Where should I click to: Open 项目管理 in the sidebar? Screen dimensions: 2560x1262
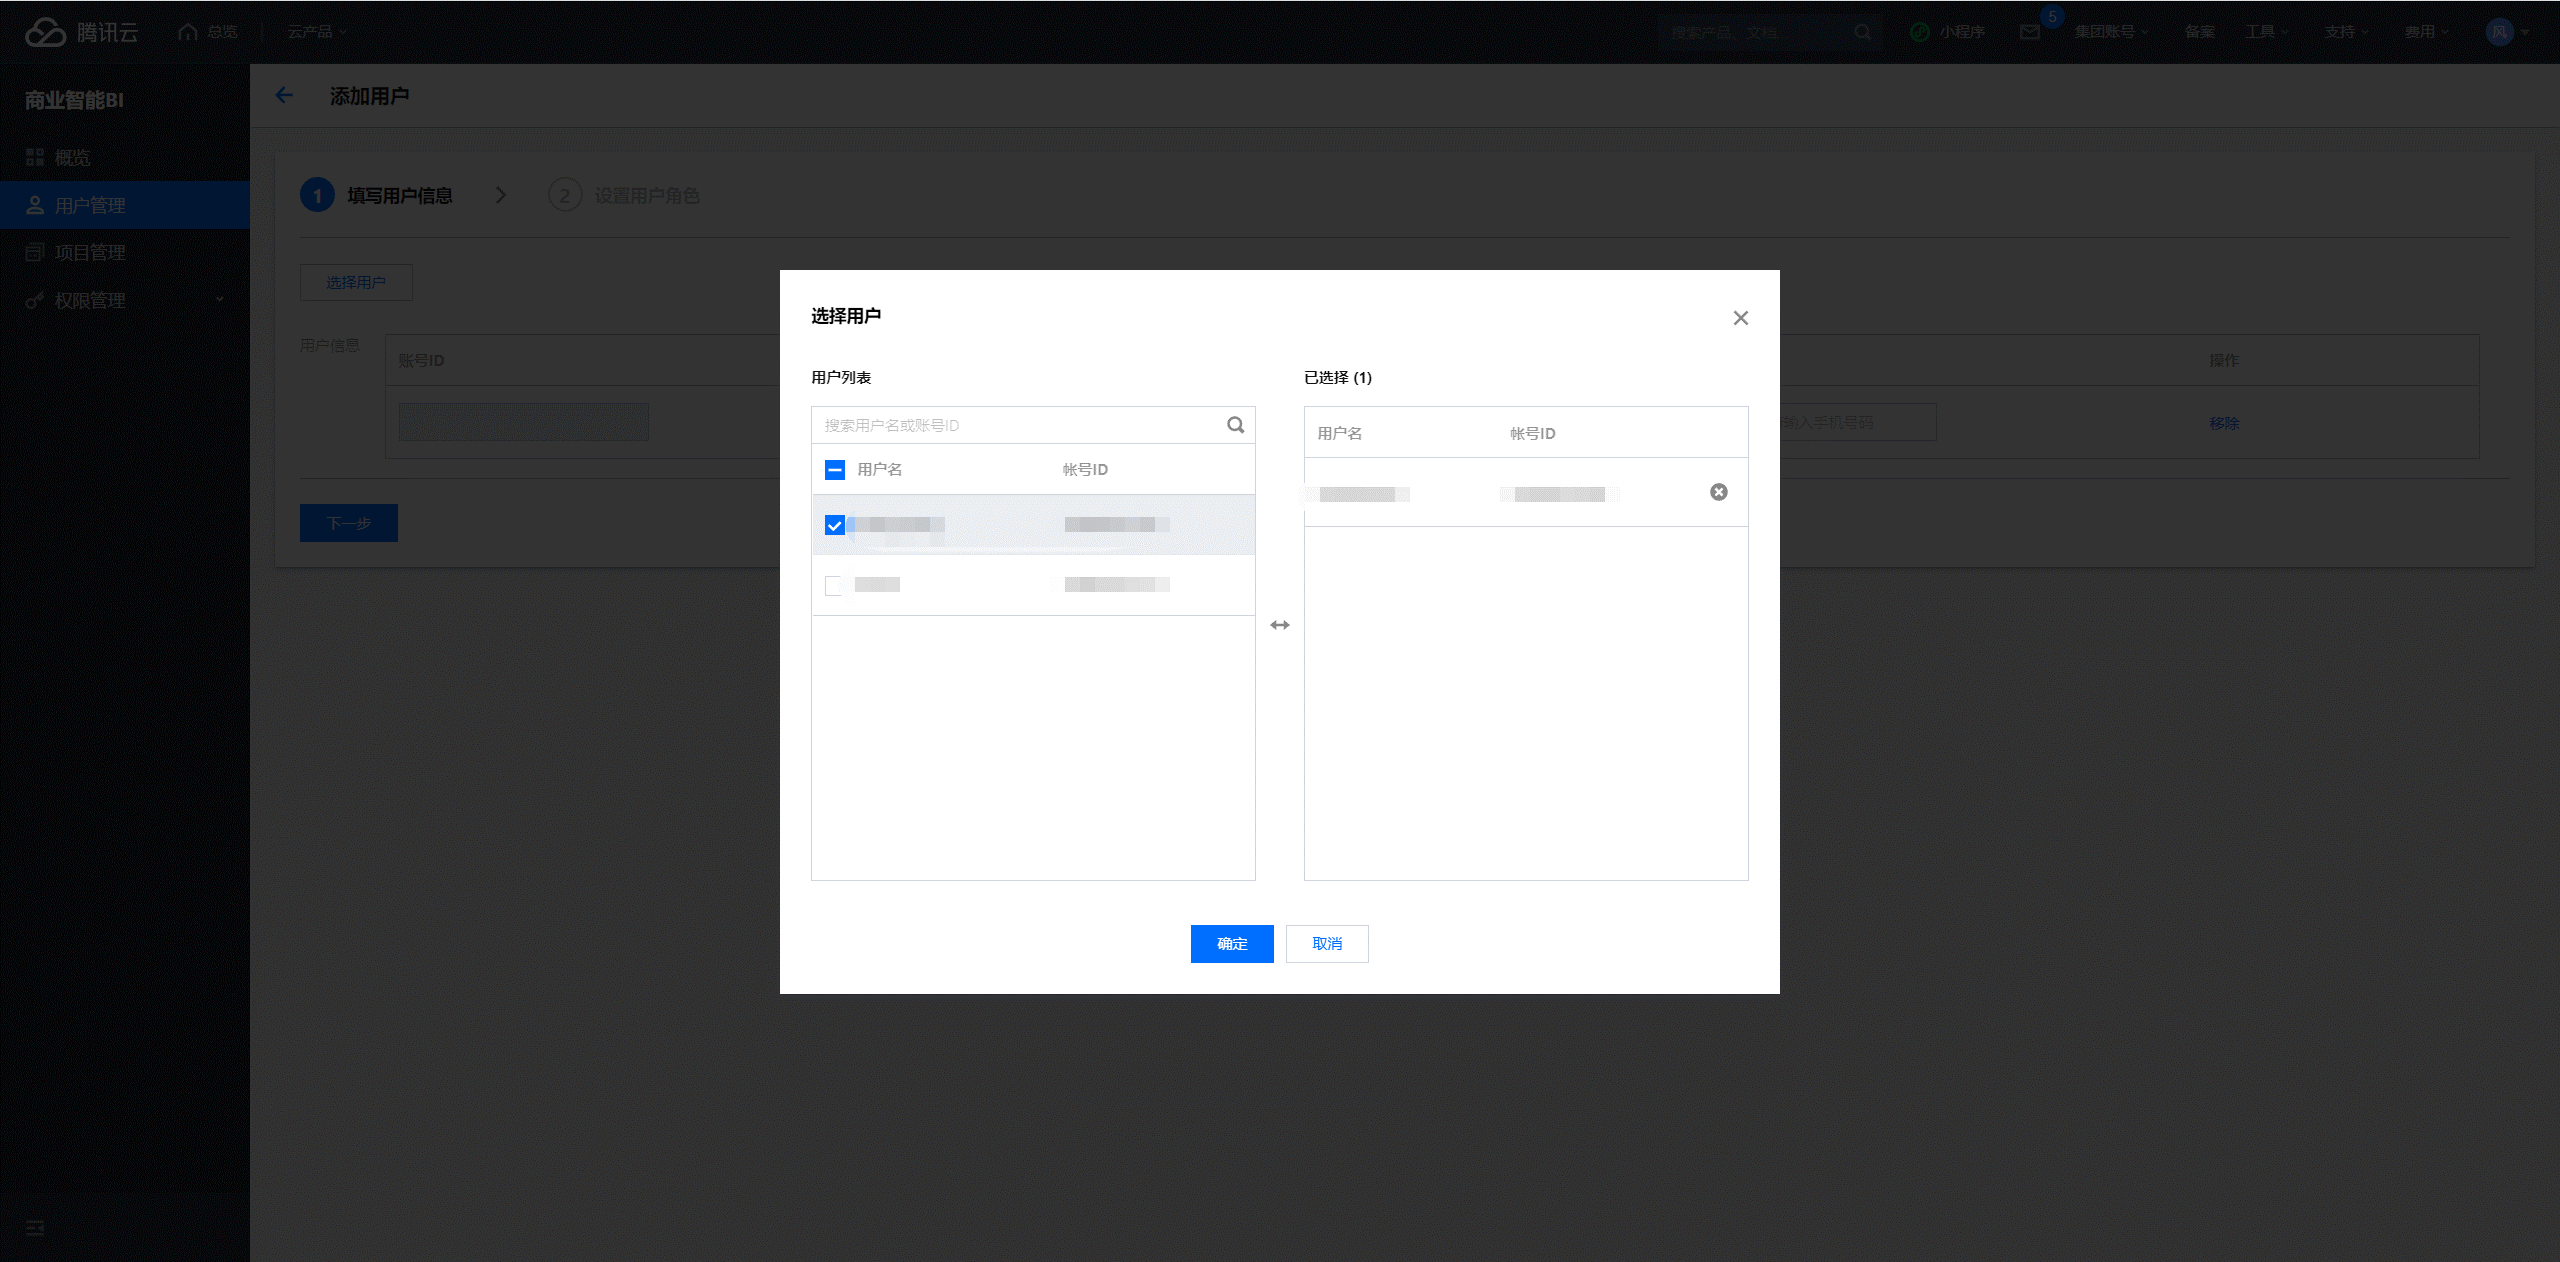point(90,252)
